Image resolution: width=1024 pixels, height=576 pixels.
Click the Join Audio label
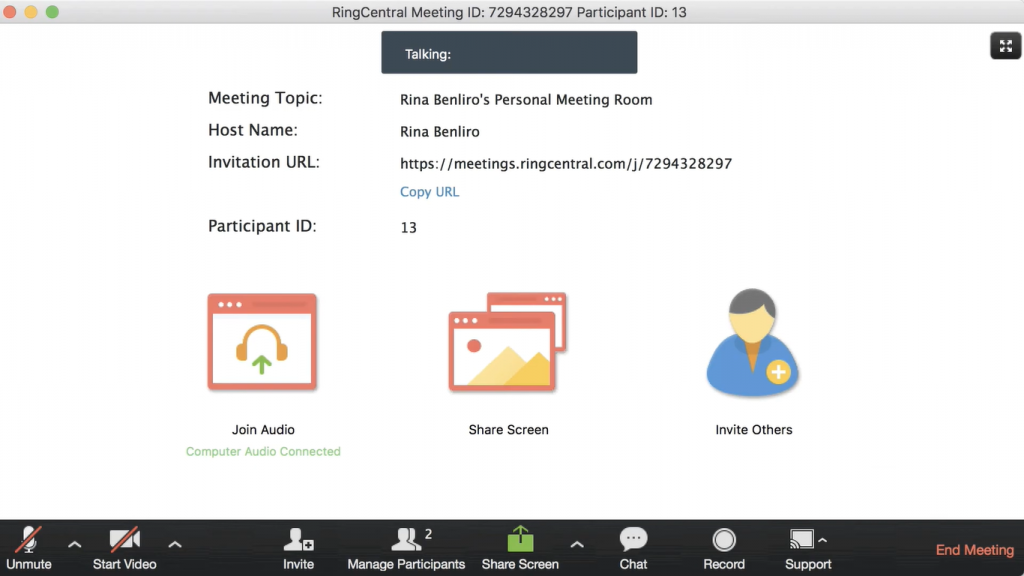pos(263,430)
